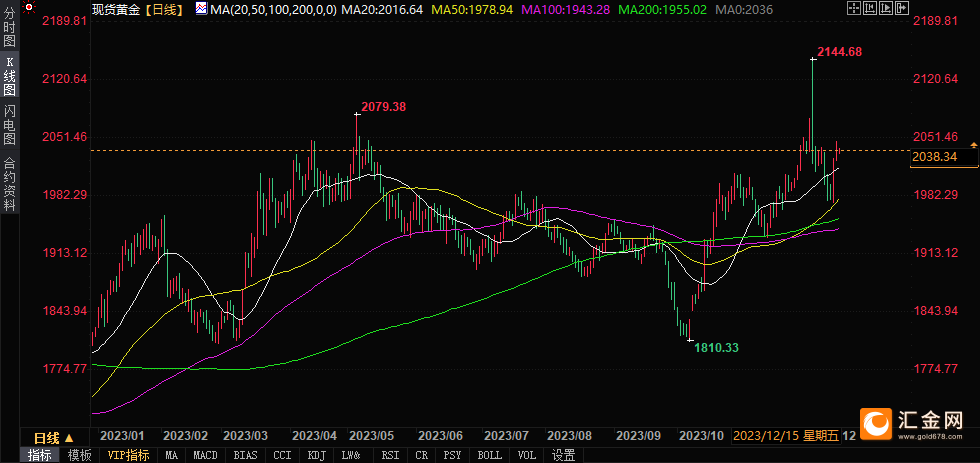Click the 2023/10 timeline label
The image size is (980, 463).
click(x=701, y=435)
